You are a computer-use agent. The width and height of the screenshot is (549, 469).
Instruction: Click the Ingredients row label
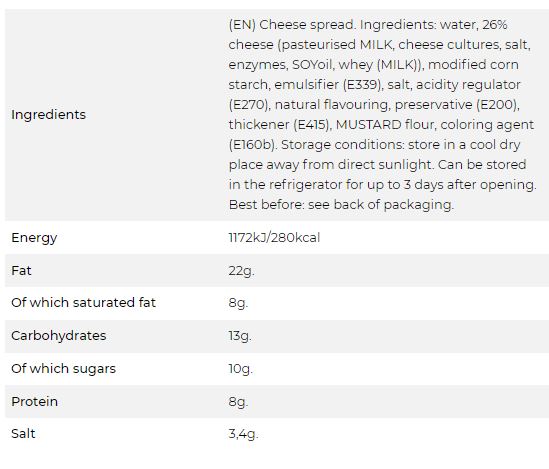(x=48, y=115)
